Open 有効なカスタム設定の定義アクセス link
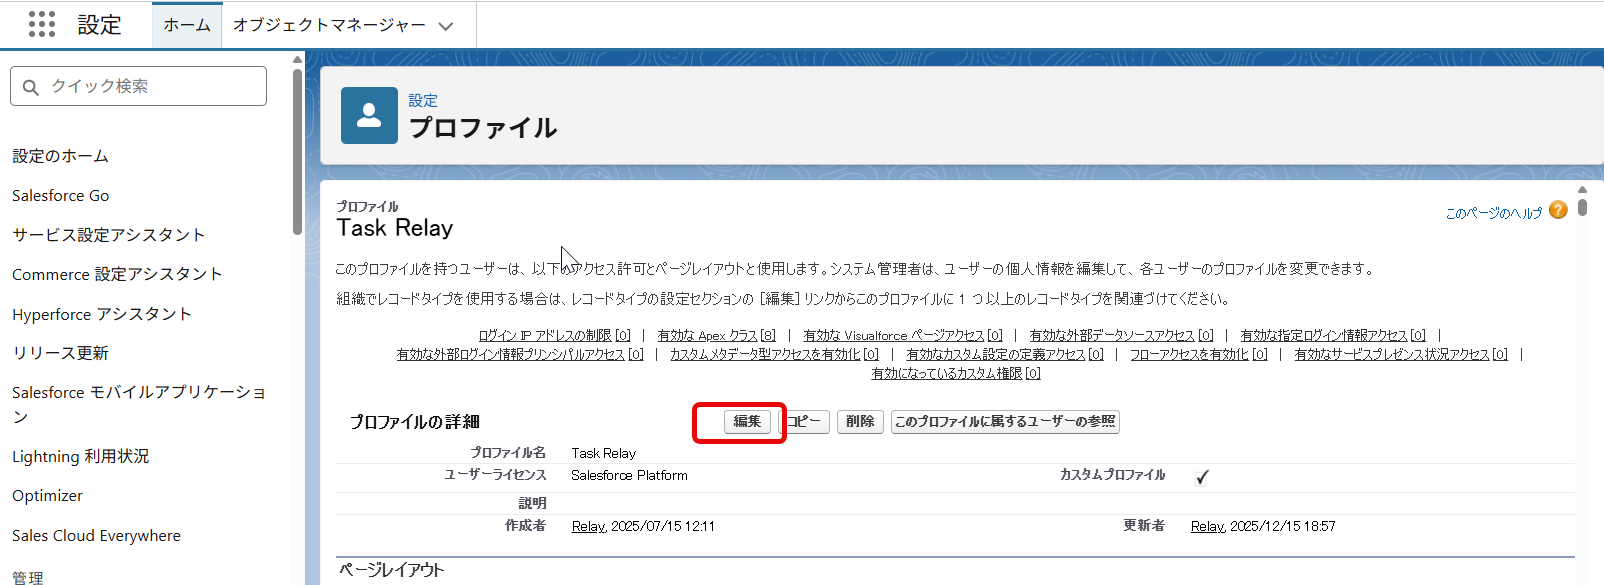This screenshot has height=585, width=1604. pyautogui.click(x=1005, y=354)
